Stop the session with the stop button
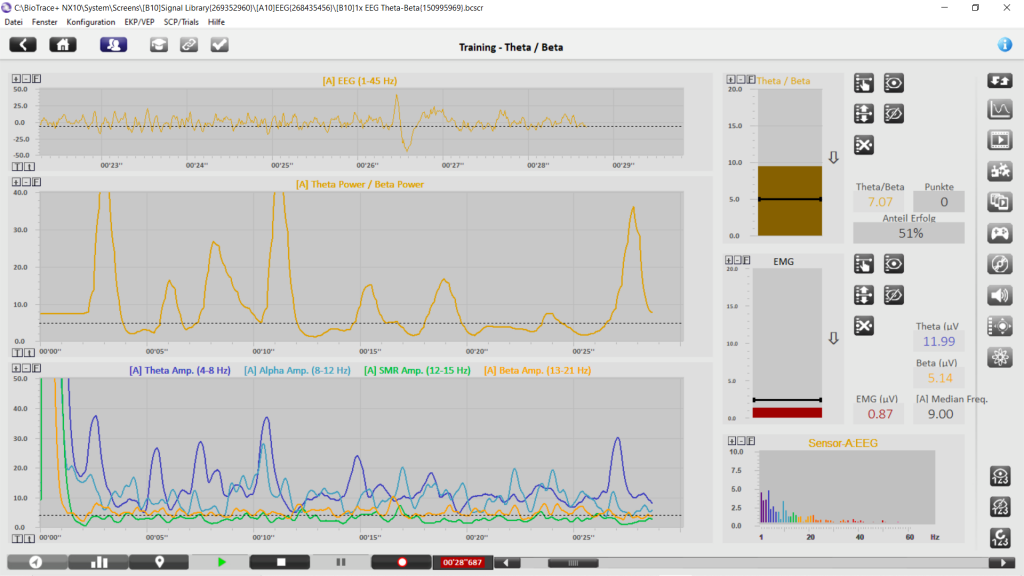This screenshot has width=1024, height=576. (280, 562)
